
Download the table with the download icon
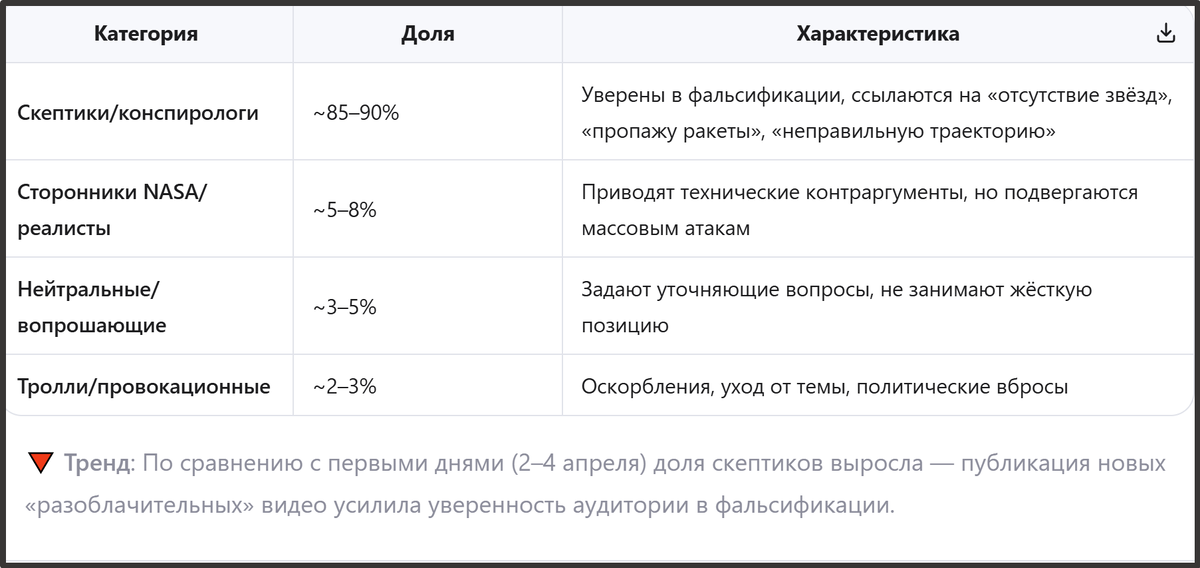click(1165, 34)
